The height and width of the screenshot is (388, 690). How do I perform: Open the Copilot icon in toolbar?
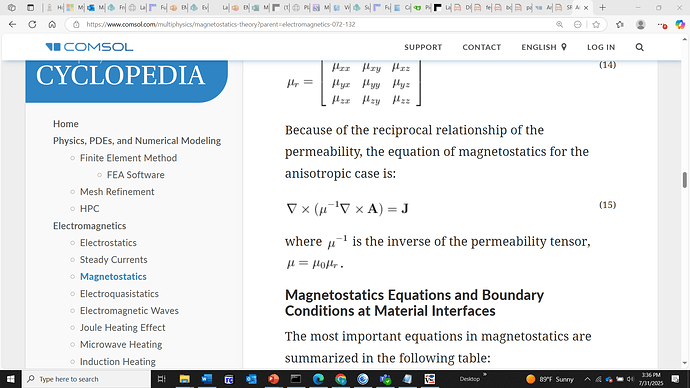[680, 25]
